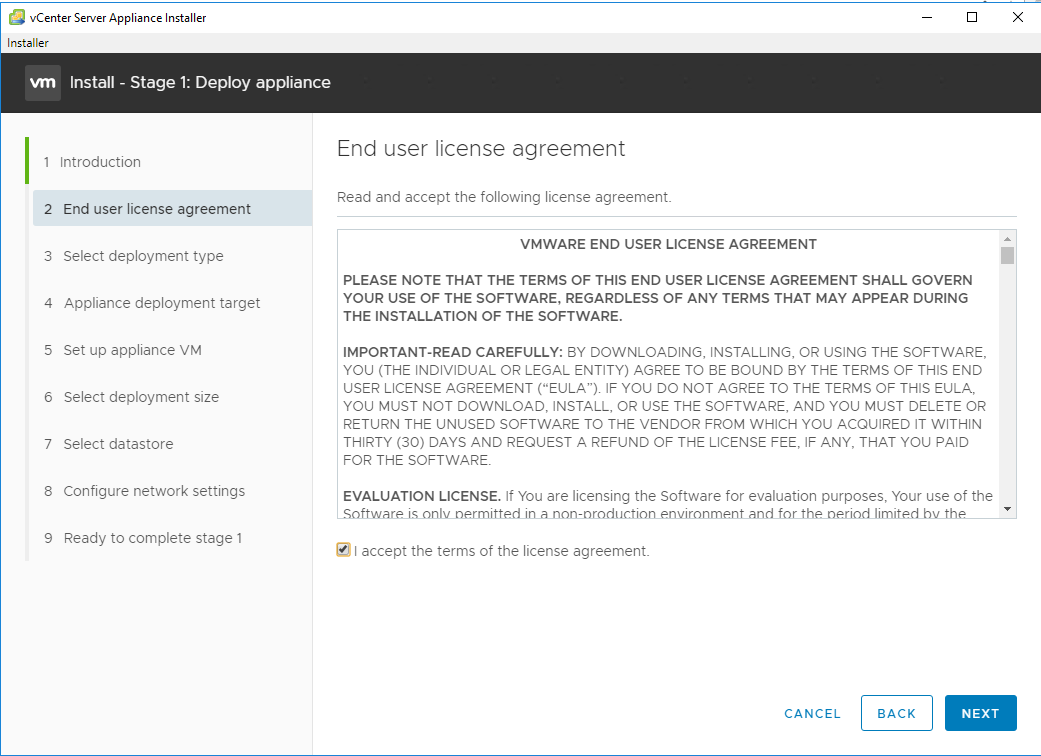Go to the Introduction step

point(100,162)
